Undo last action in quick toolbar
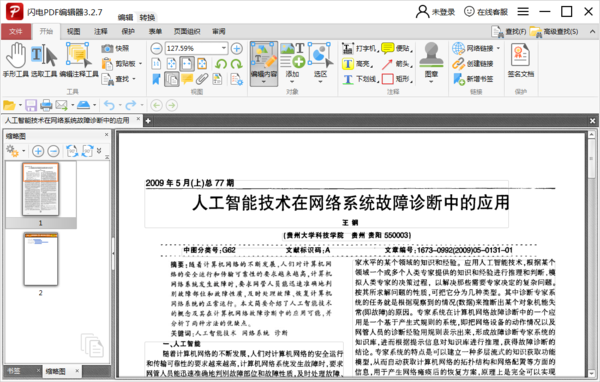The width and height of the screenshot is (600, 382). (x=109, y=105)
